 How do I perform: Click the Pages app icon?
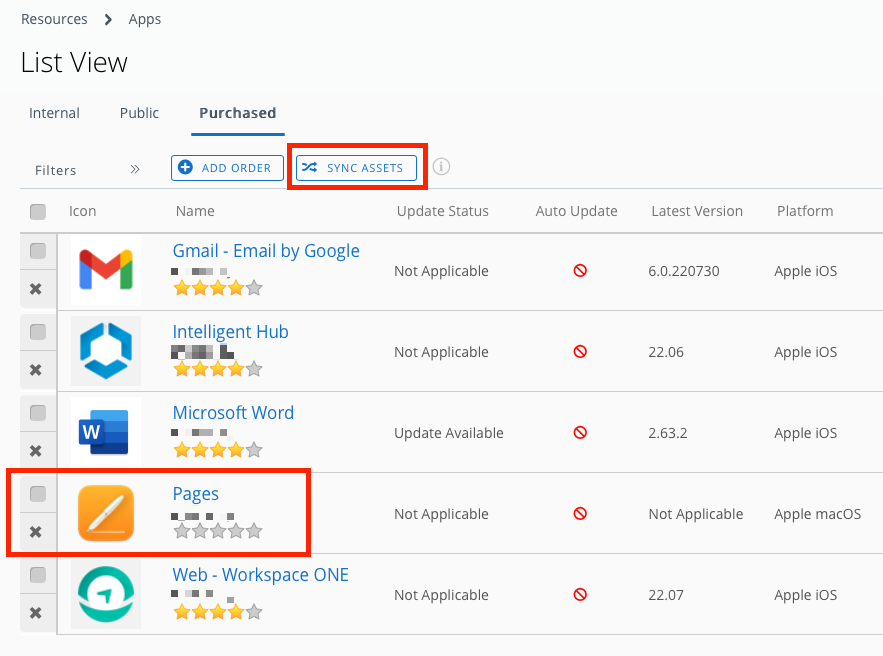[x=105, y=513]
